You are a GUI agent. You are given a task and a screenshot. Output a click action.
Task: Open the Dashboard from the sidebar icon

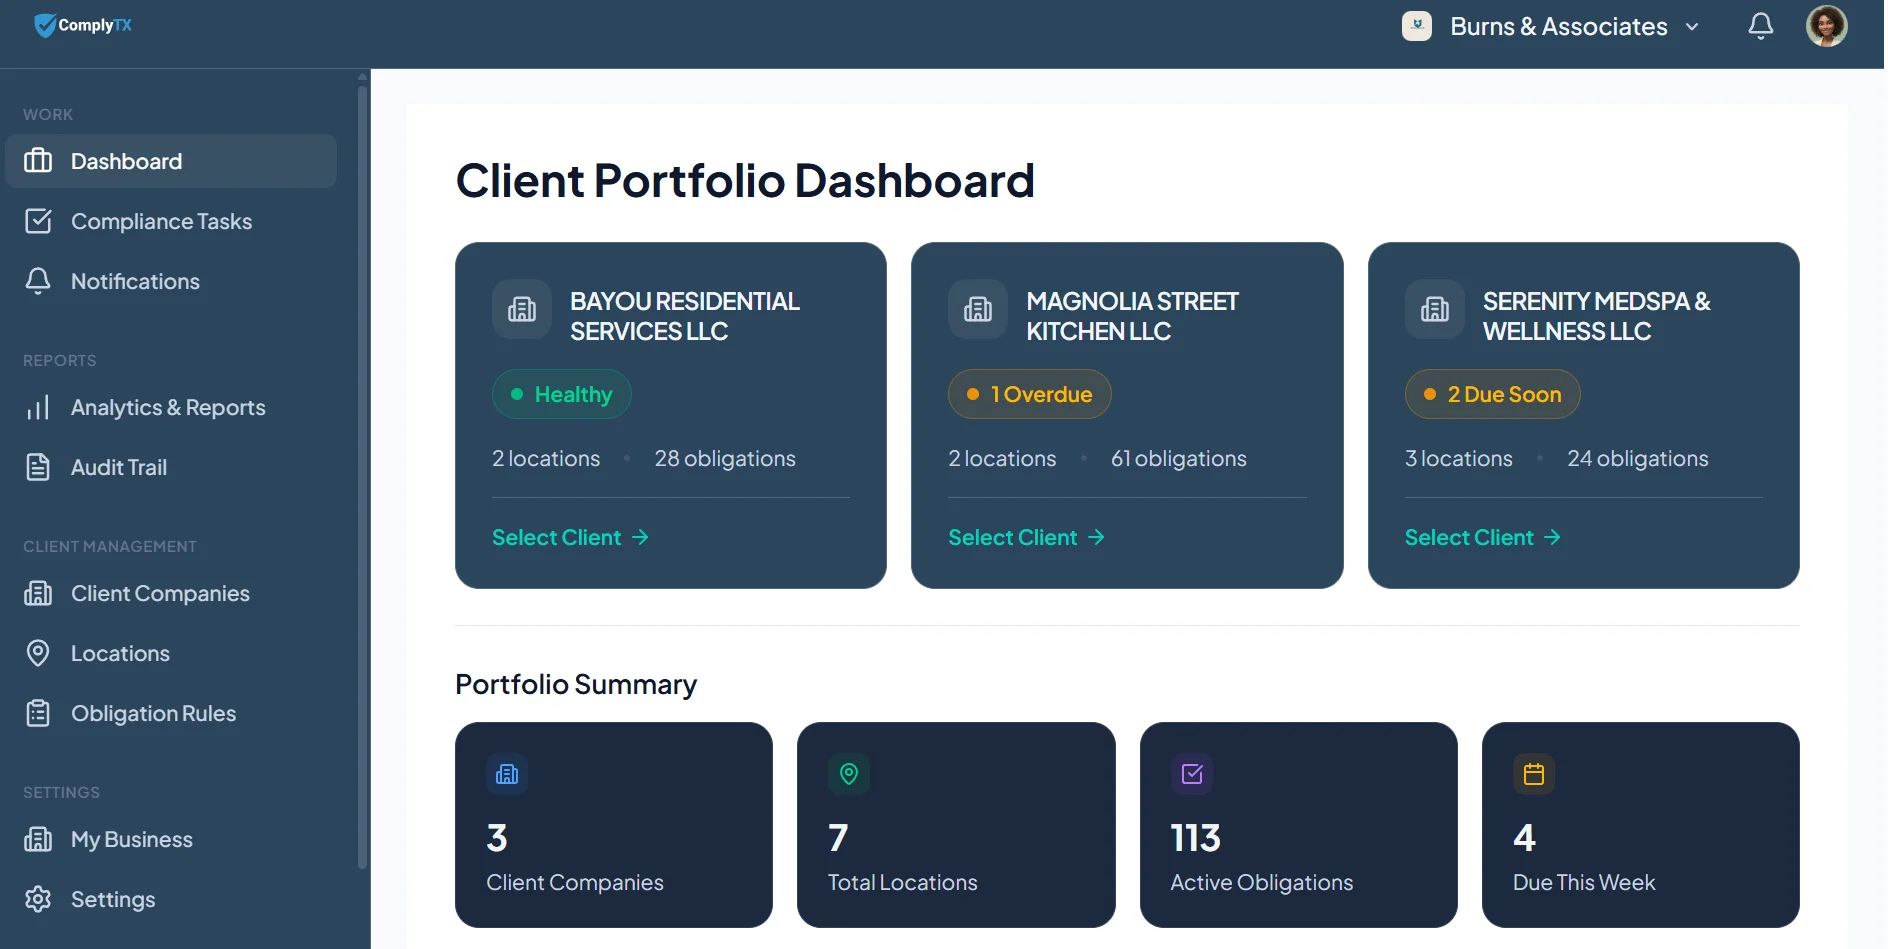38,160
